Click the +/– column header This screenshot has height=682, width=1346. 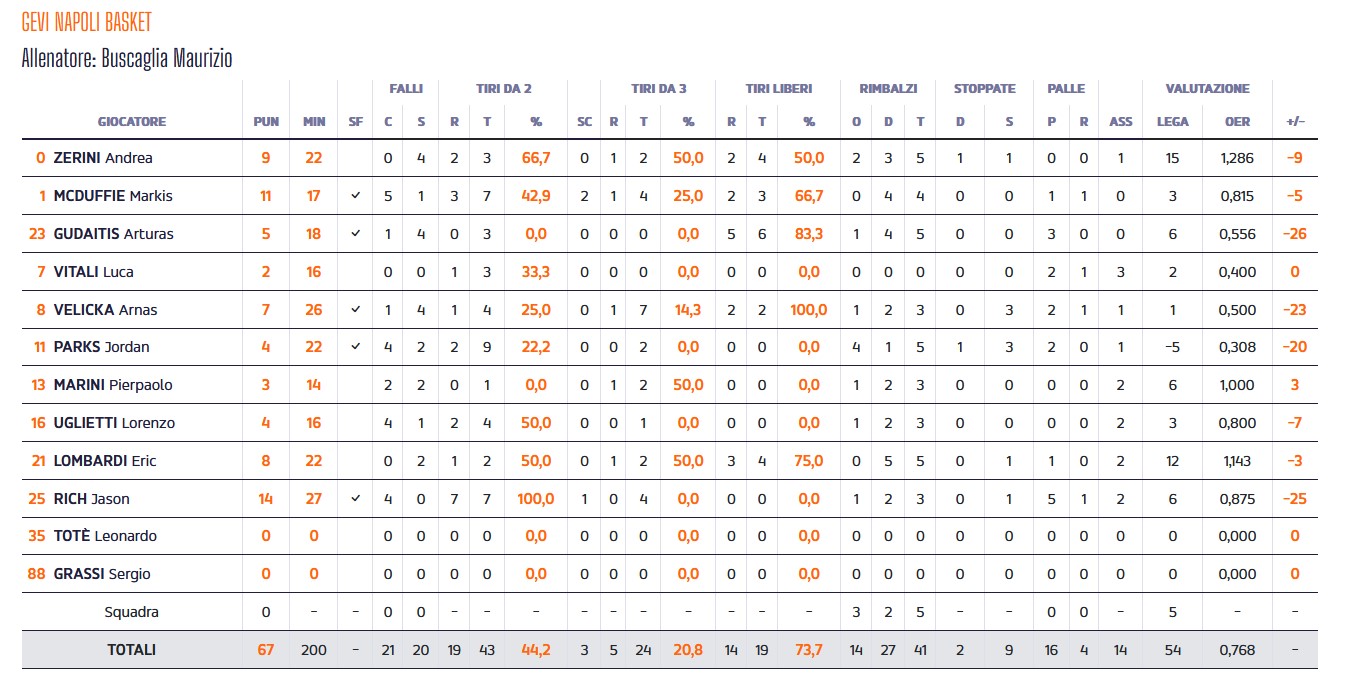(1295, 122)
